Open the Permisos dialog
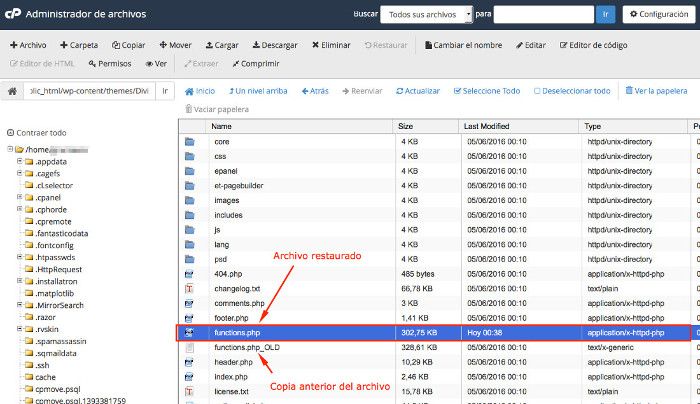The image size is (700, 404). (x=110, y=64)
